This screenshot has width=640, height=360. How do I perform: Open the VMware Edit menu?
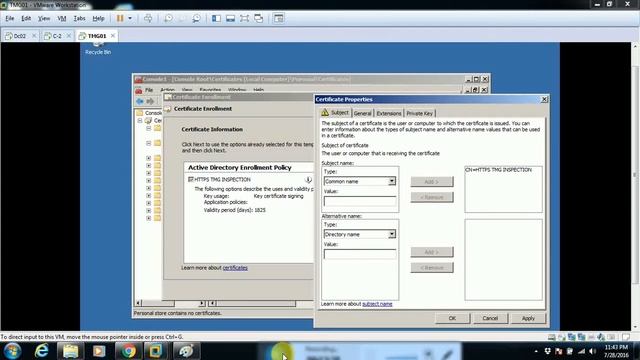[x=26, y=18]
